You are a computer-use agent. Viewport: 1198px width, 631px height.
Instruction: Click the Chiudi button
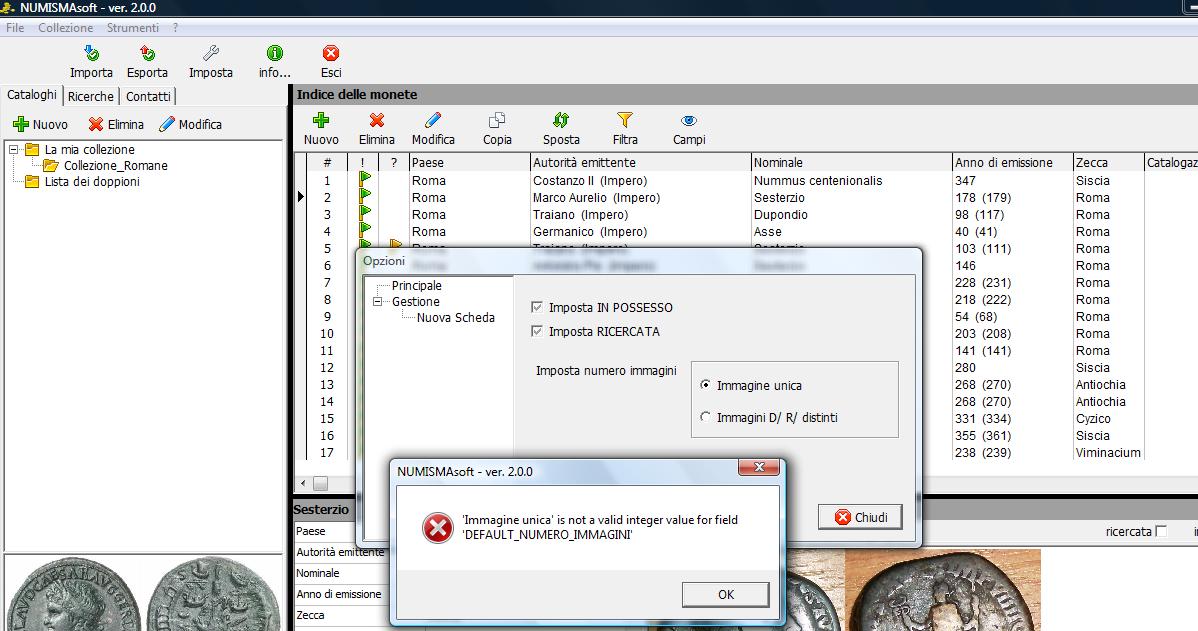860,517
